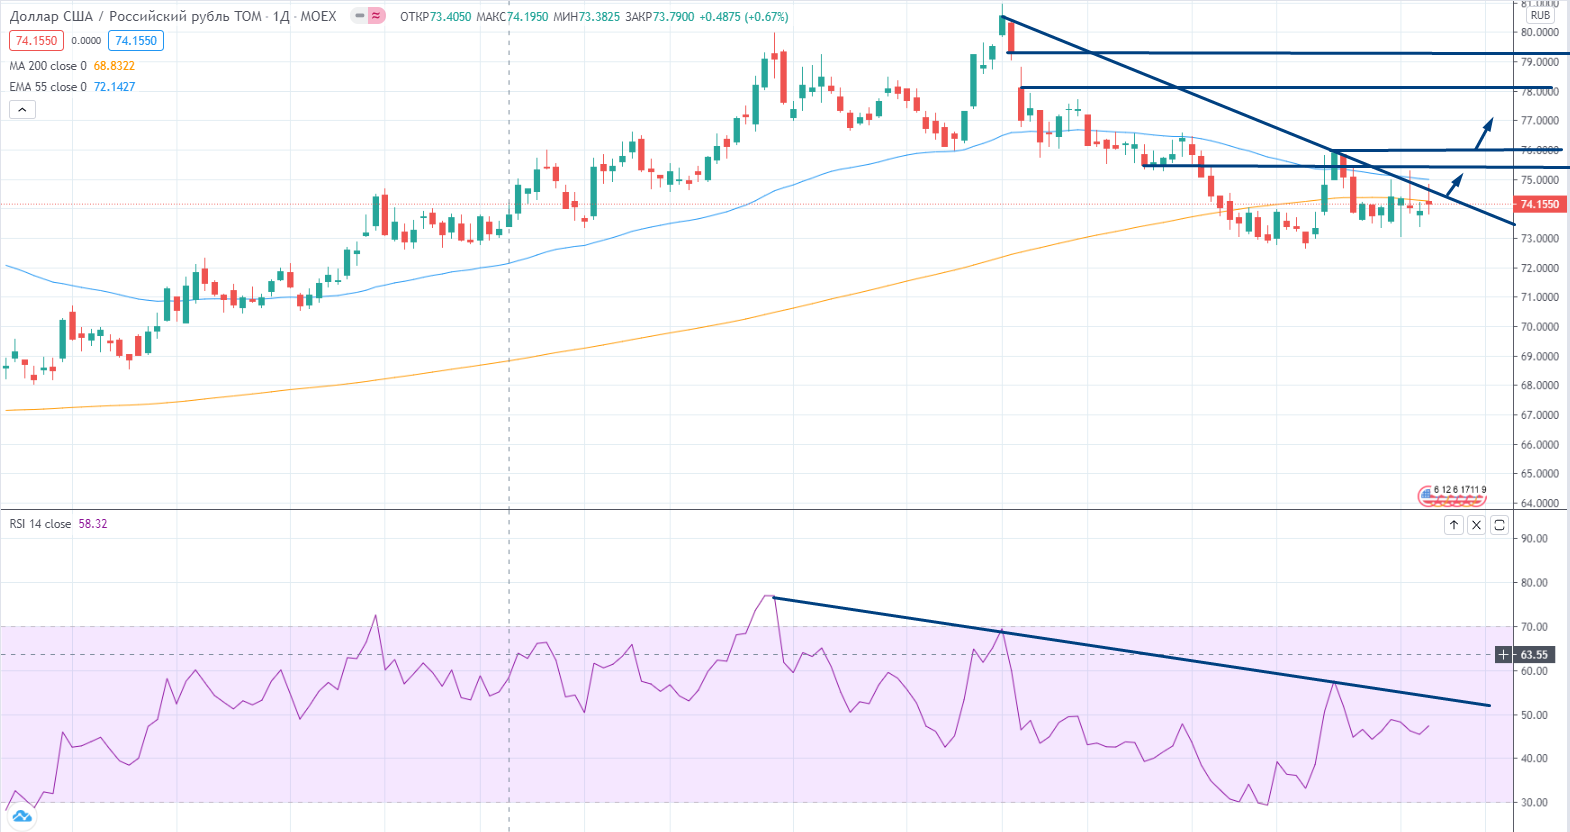1570x832 pixels.
Task: Open the TradingView logo at the bottom left
Action: pyautogui.click(x=22, y=817)
